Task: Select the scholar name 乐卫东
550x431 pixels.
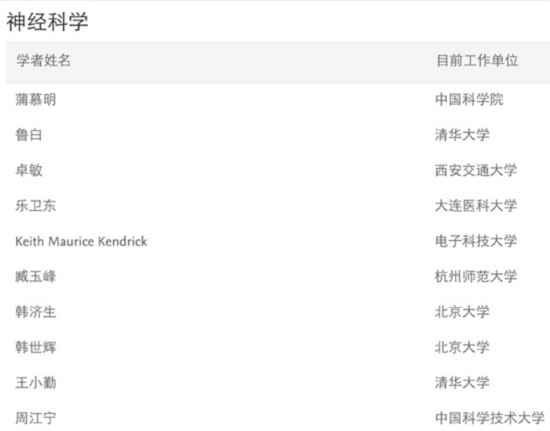Action: pos(36,206)
